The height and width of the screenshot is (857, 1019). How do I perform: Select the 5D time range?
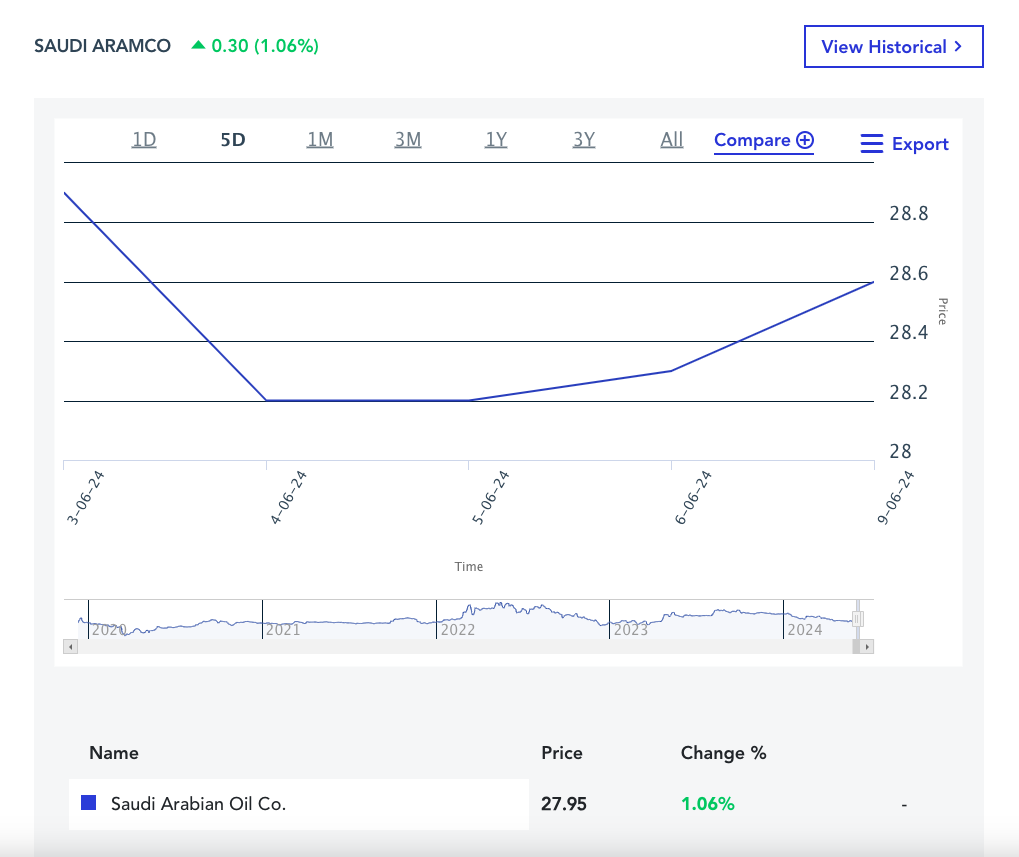click(x=232, y=140)
